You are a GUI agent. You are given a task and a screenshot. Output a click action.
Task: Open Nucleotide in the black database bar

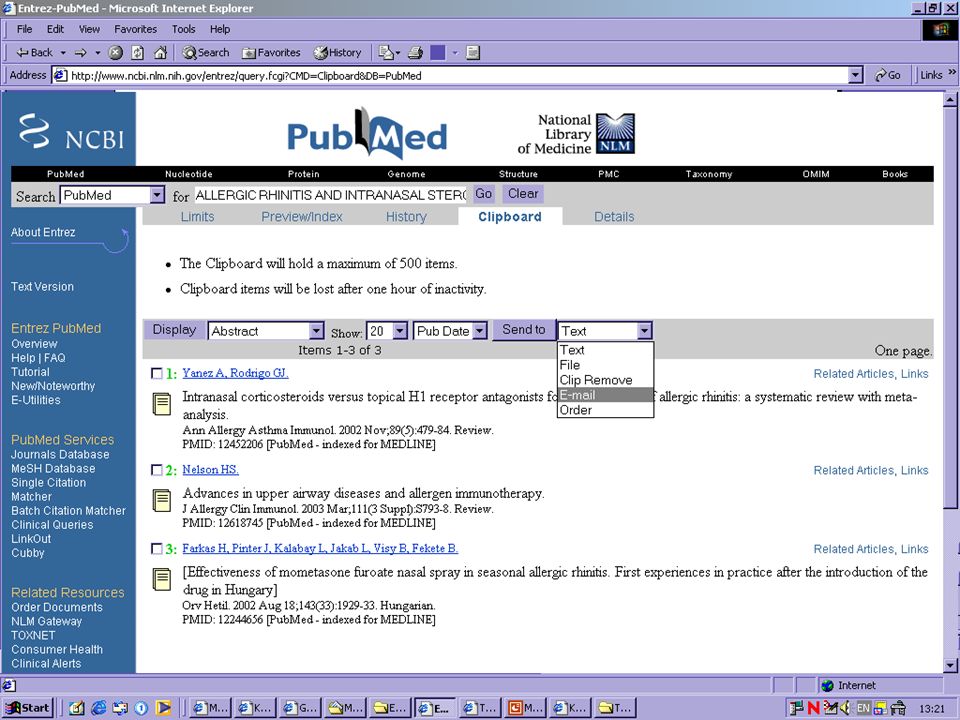point(189,174)
